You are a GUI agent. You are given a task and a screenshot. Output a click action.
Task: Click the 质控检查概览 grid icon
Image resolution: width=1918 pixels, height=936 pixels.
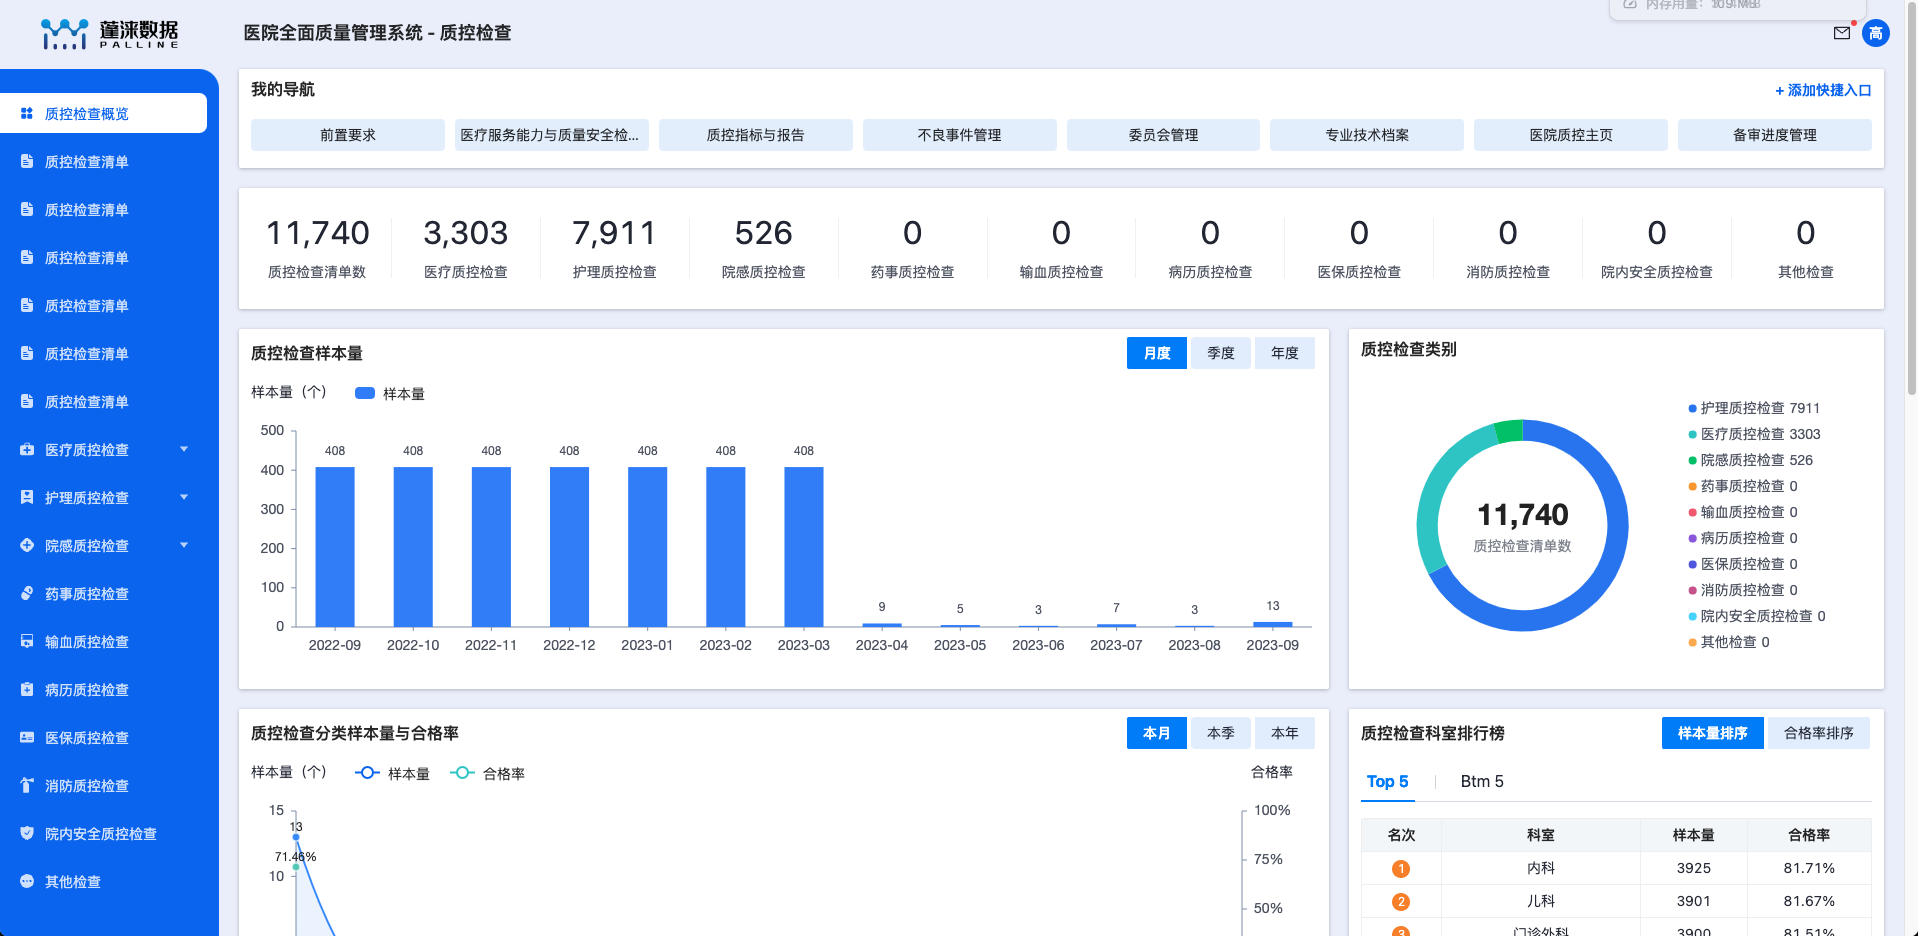click(27, 113)
